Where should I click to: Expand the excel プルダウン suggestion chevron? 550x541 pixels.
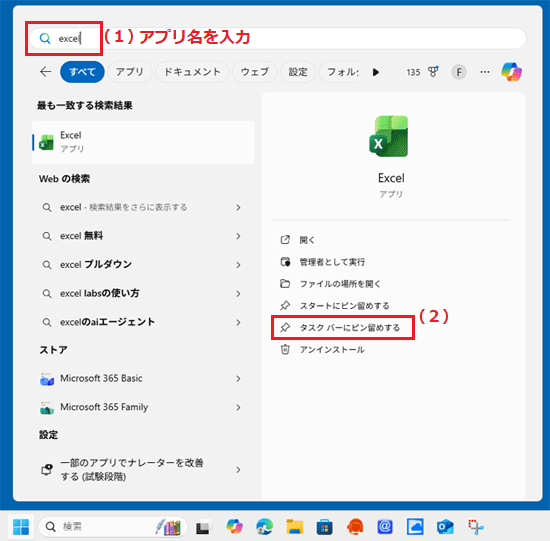(238, 265)
